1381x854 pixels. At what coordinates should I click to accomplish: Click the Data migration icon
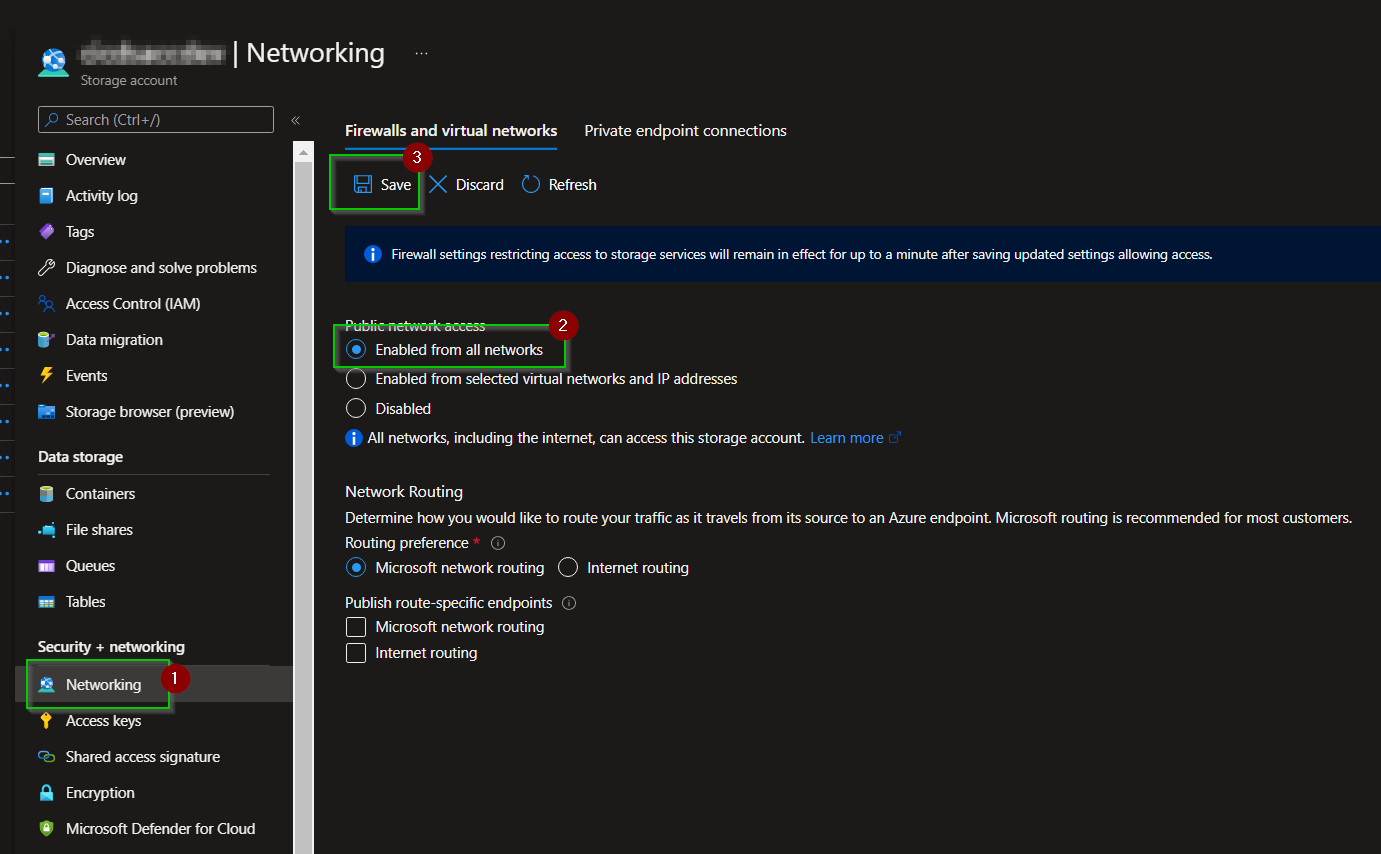46,340
